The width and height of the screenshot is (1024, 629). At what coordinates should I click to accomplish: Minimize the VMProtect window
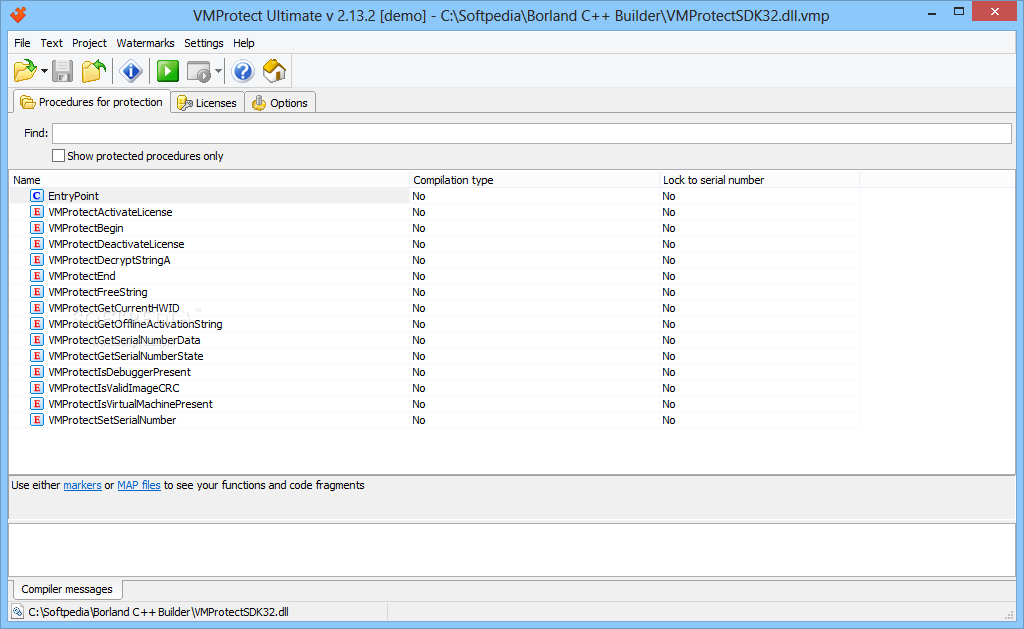click(932, 12)
